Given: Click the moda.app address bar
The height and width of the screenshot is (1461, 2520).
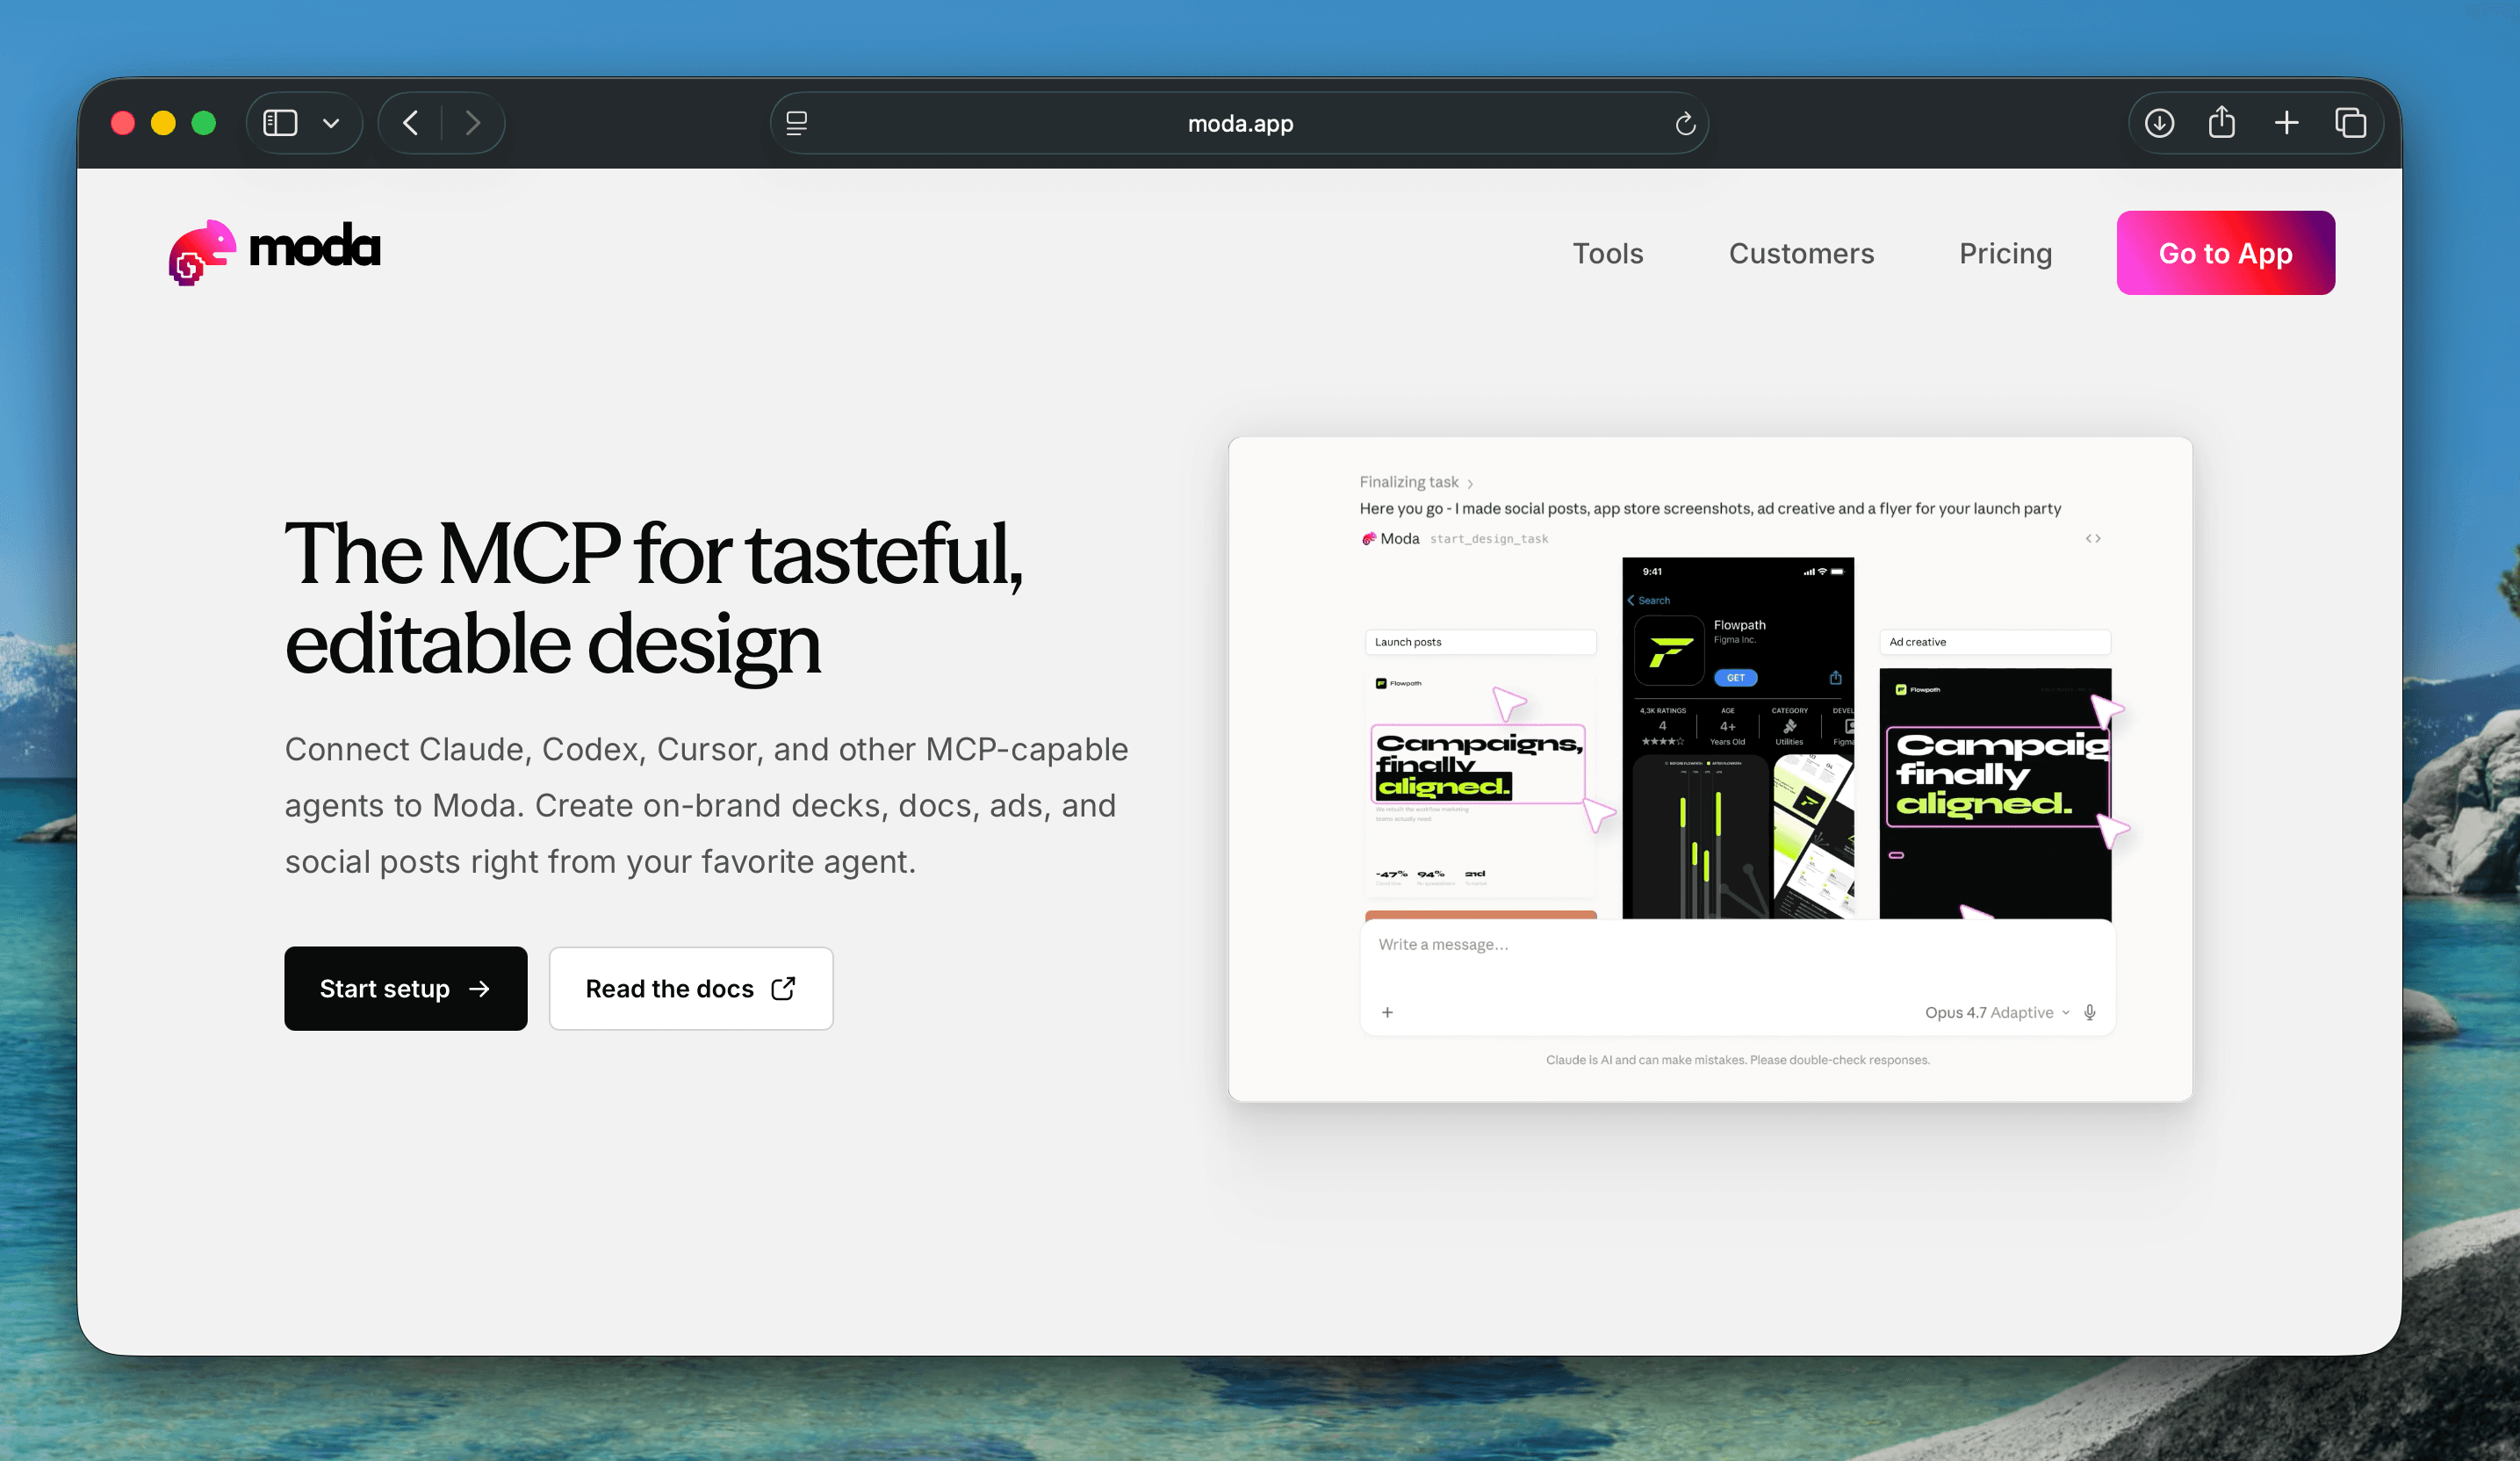Looking at the screenshot, I should 1240,123.
